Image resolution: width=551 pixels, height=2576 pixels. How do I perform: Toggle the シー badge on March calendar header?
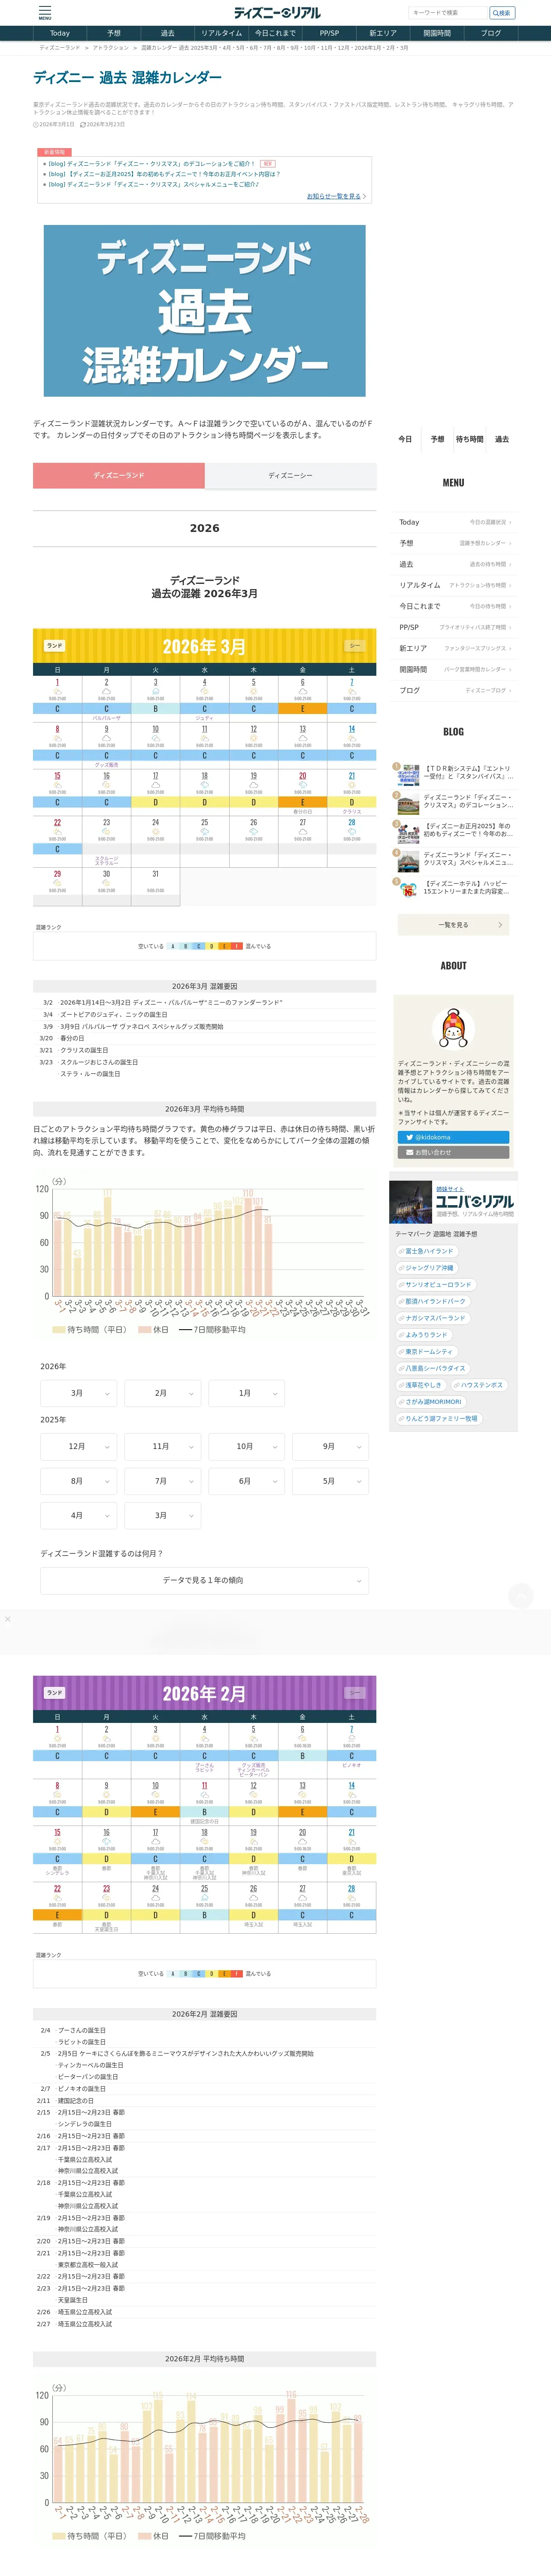[x=354, y=646]
